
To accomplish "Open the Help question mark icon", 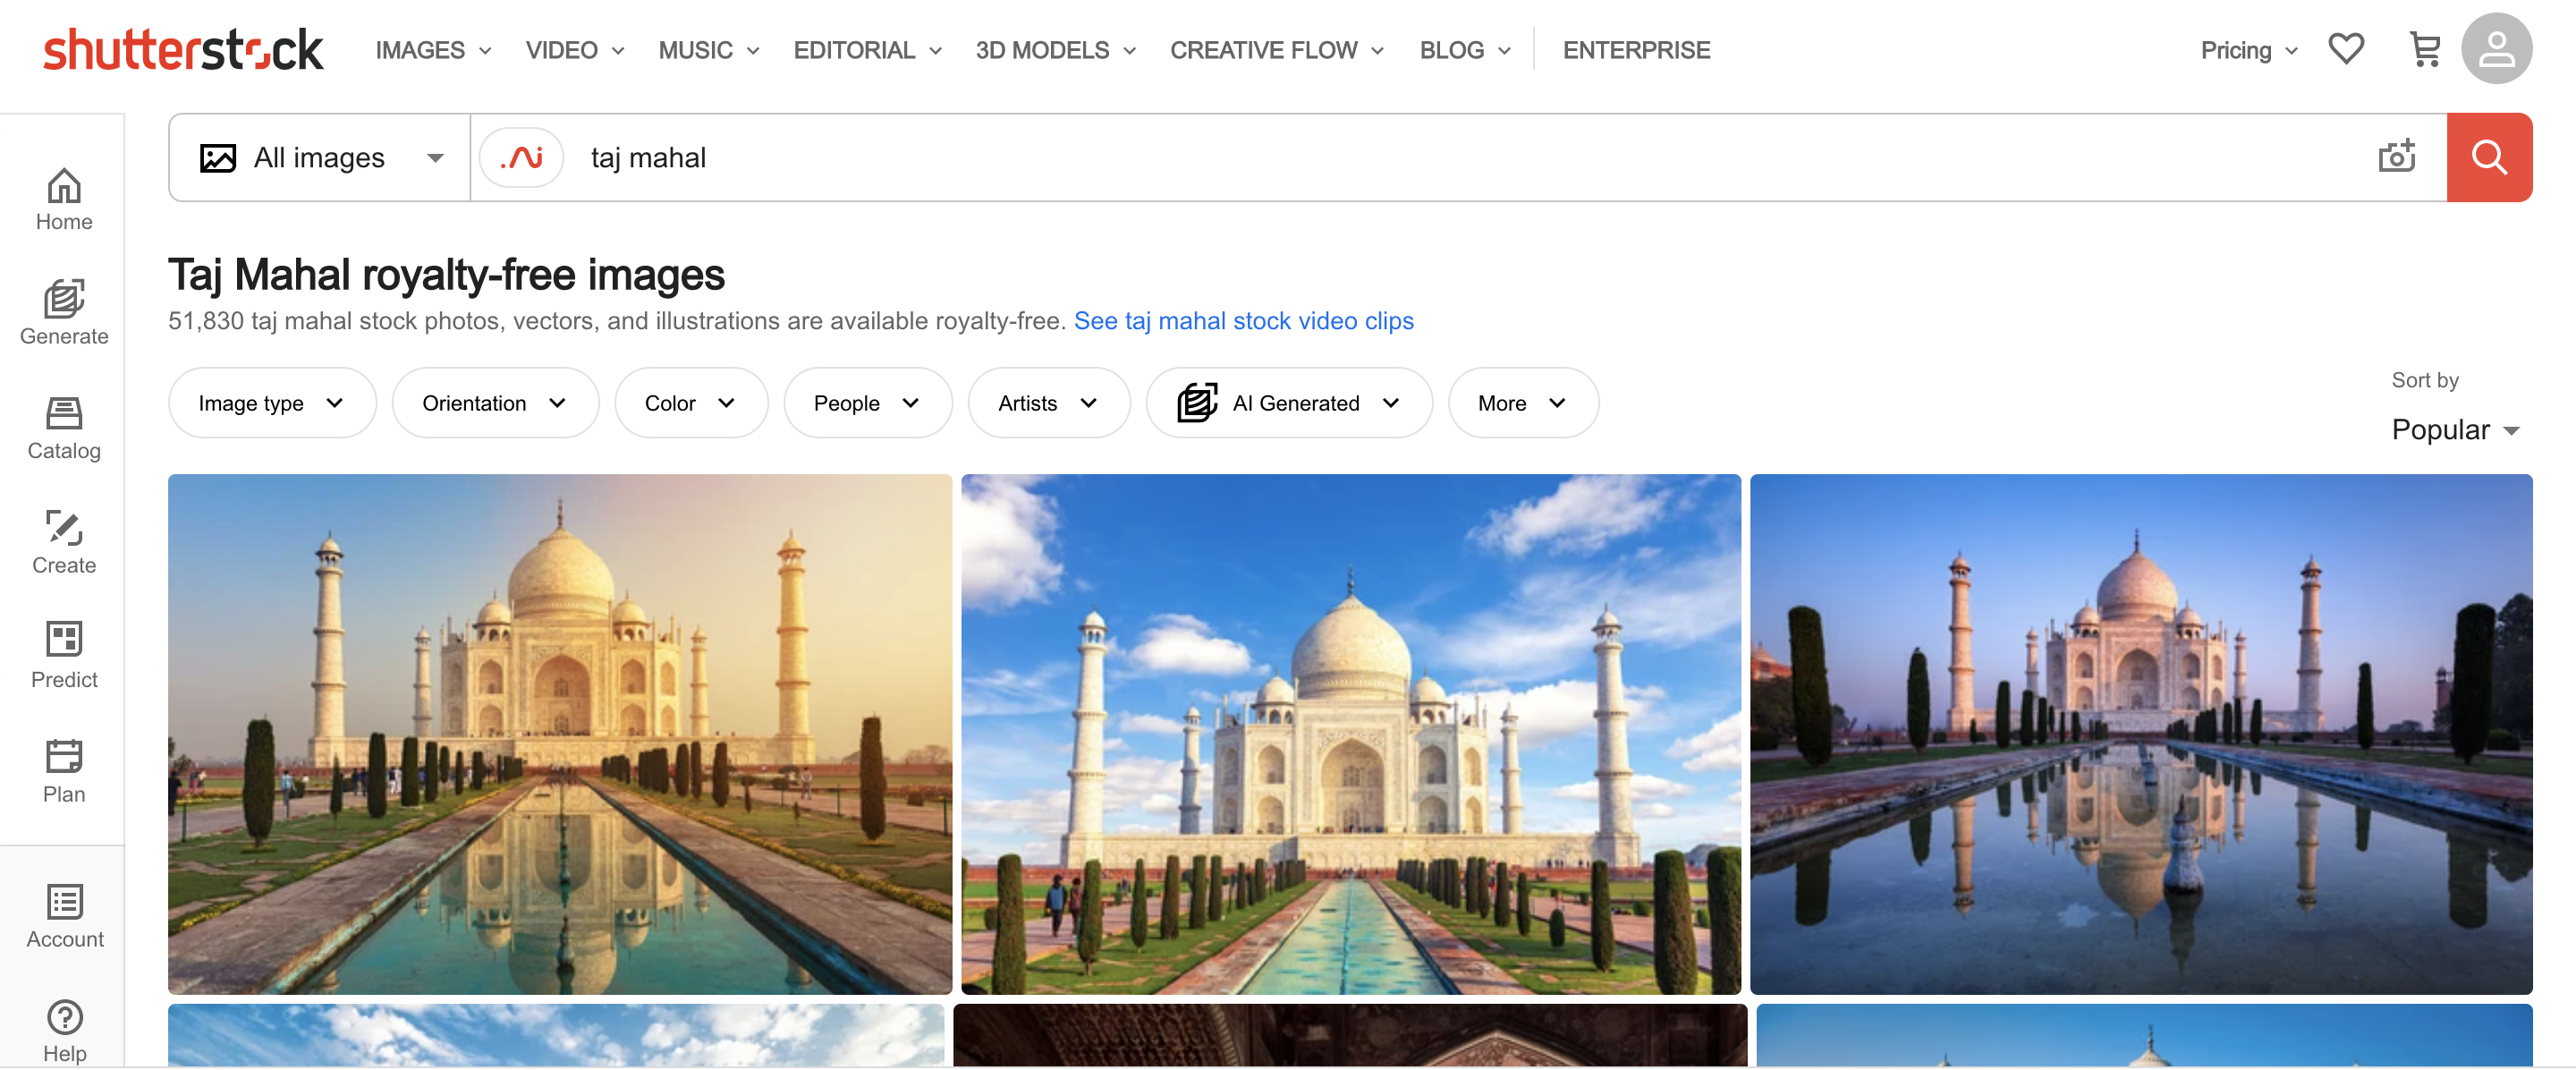I will [x=65, y=1018].
